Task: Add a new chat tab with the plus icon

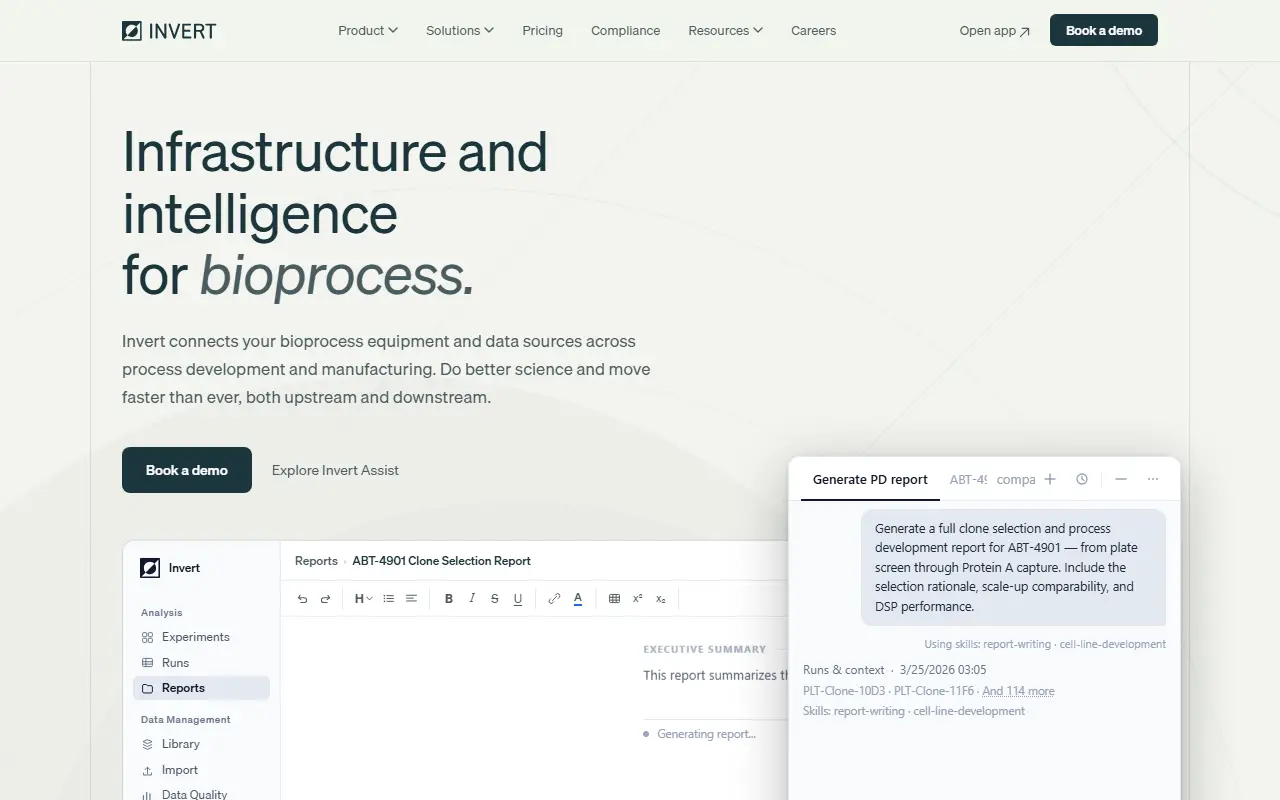Action: (1050, 480)
